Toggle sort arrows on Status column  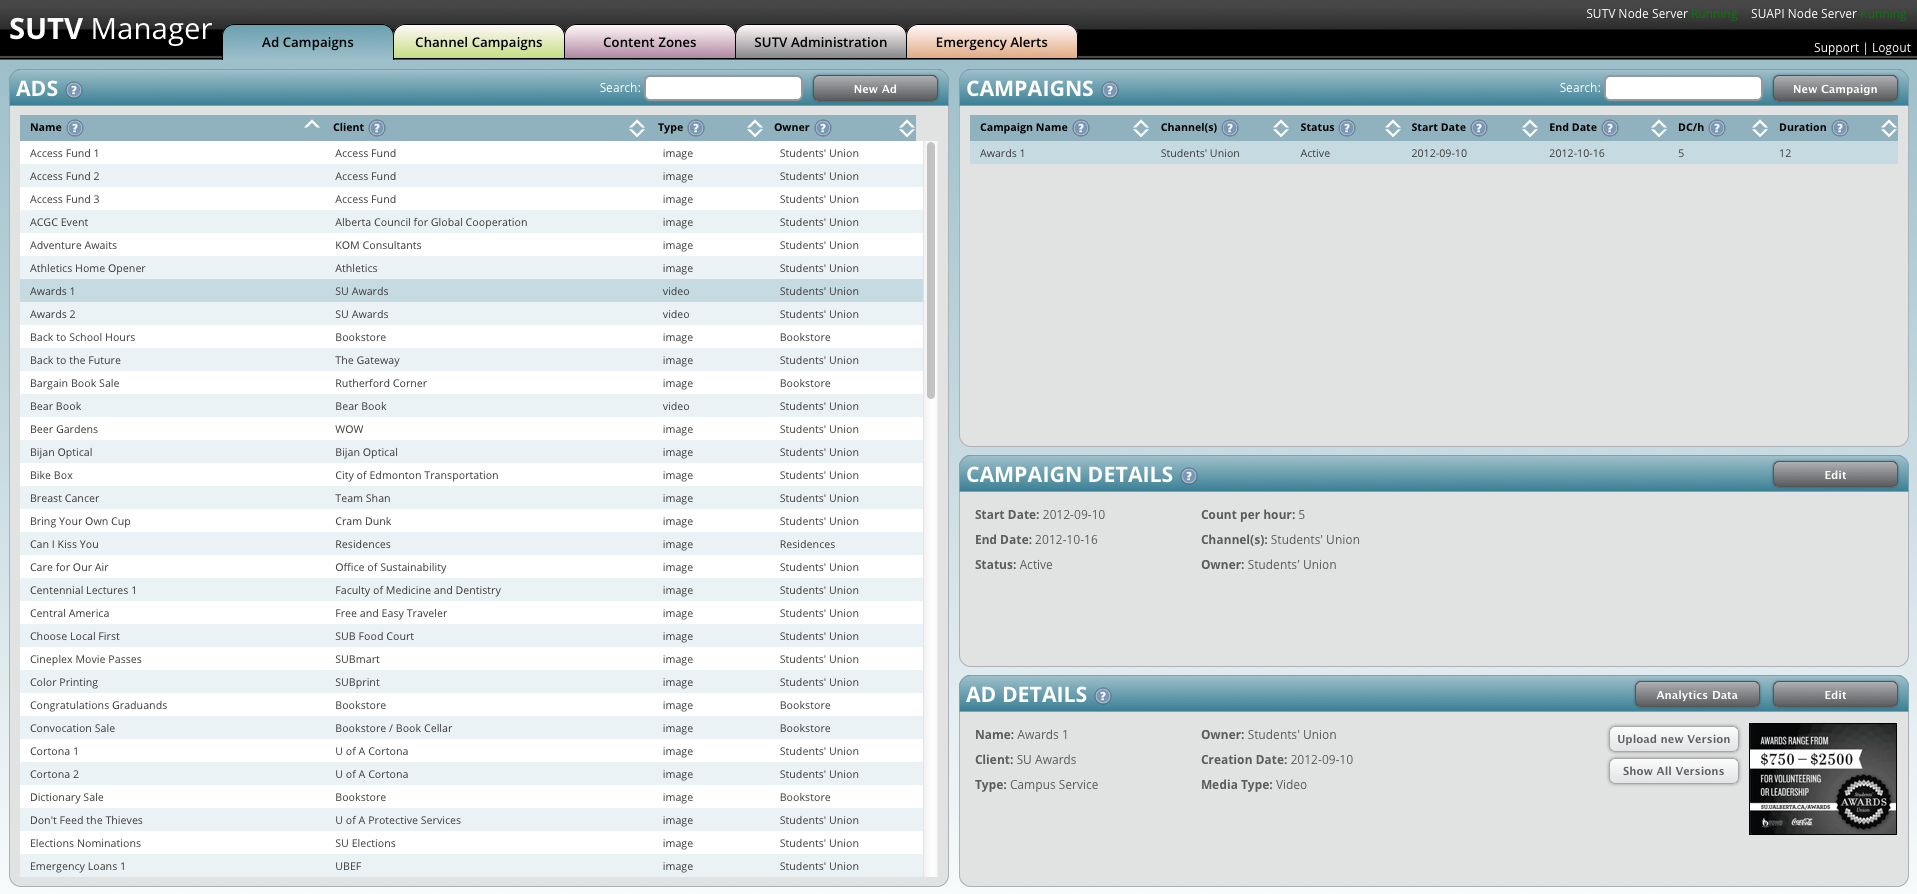tap(1393, 128)
